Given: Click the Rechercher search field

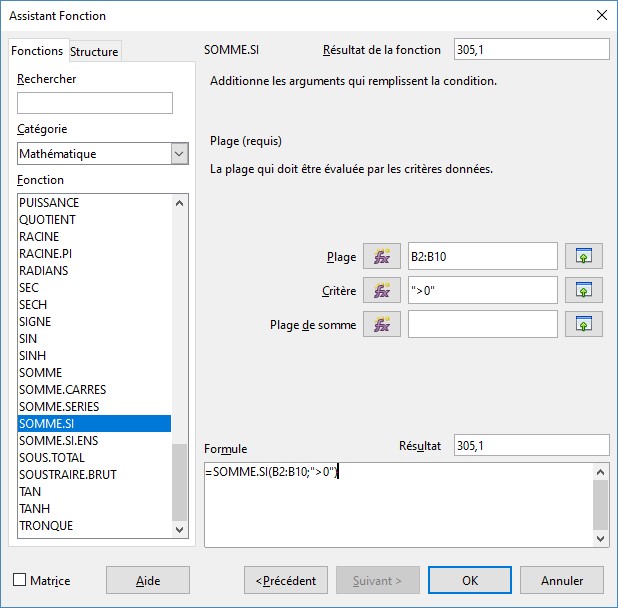Looking at the screenshot, I should point(95,103).
